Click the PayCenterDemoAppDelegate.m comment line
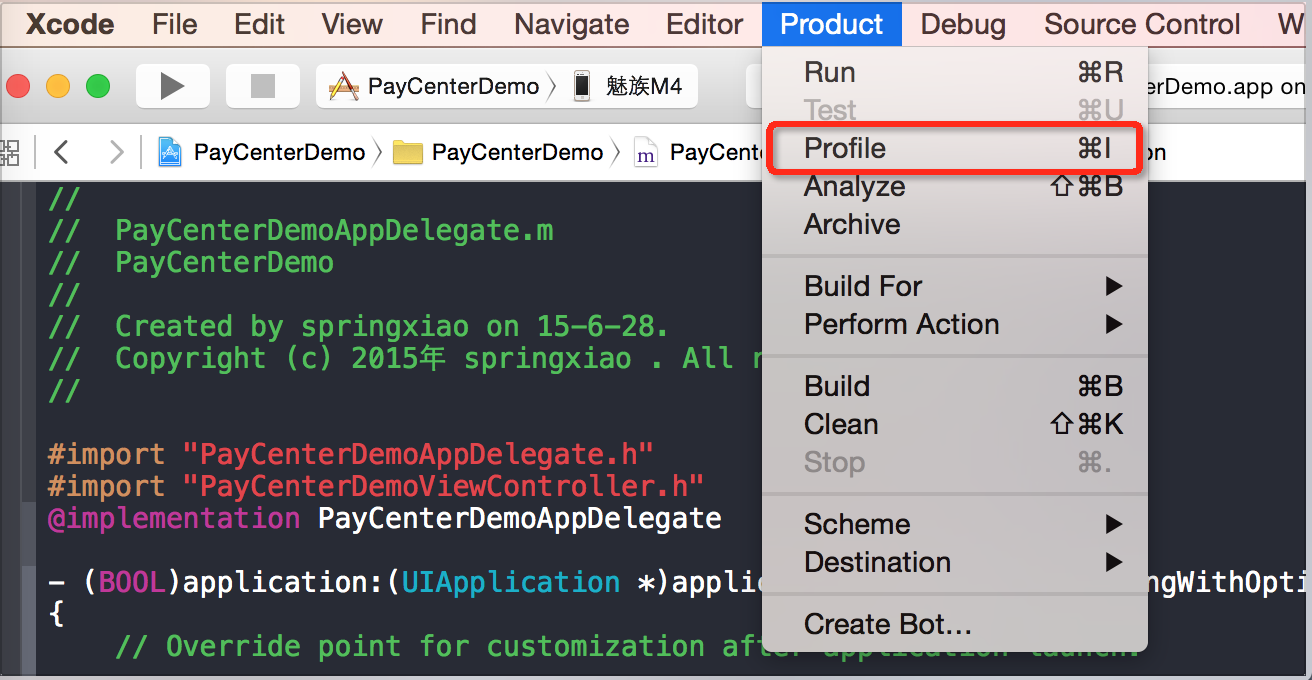 pos(301,230)
